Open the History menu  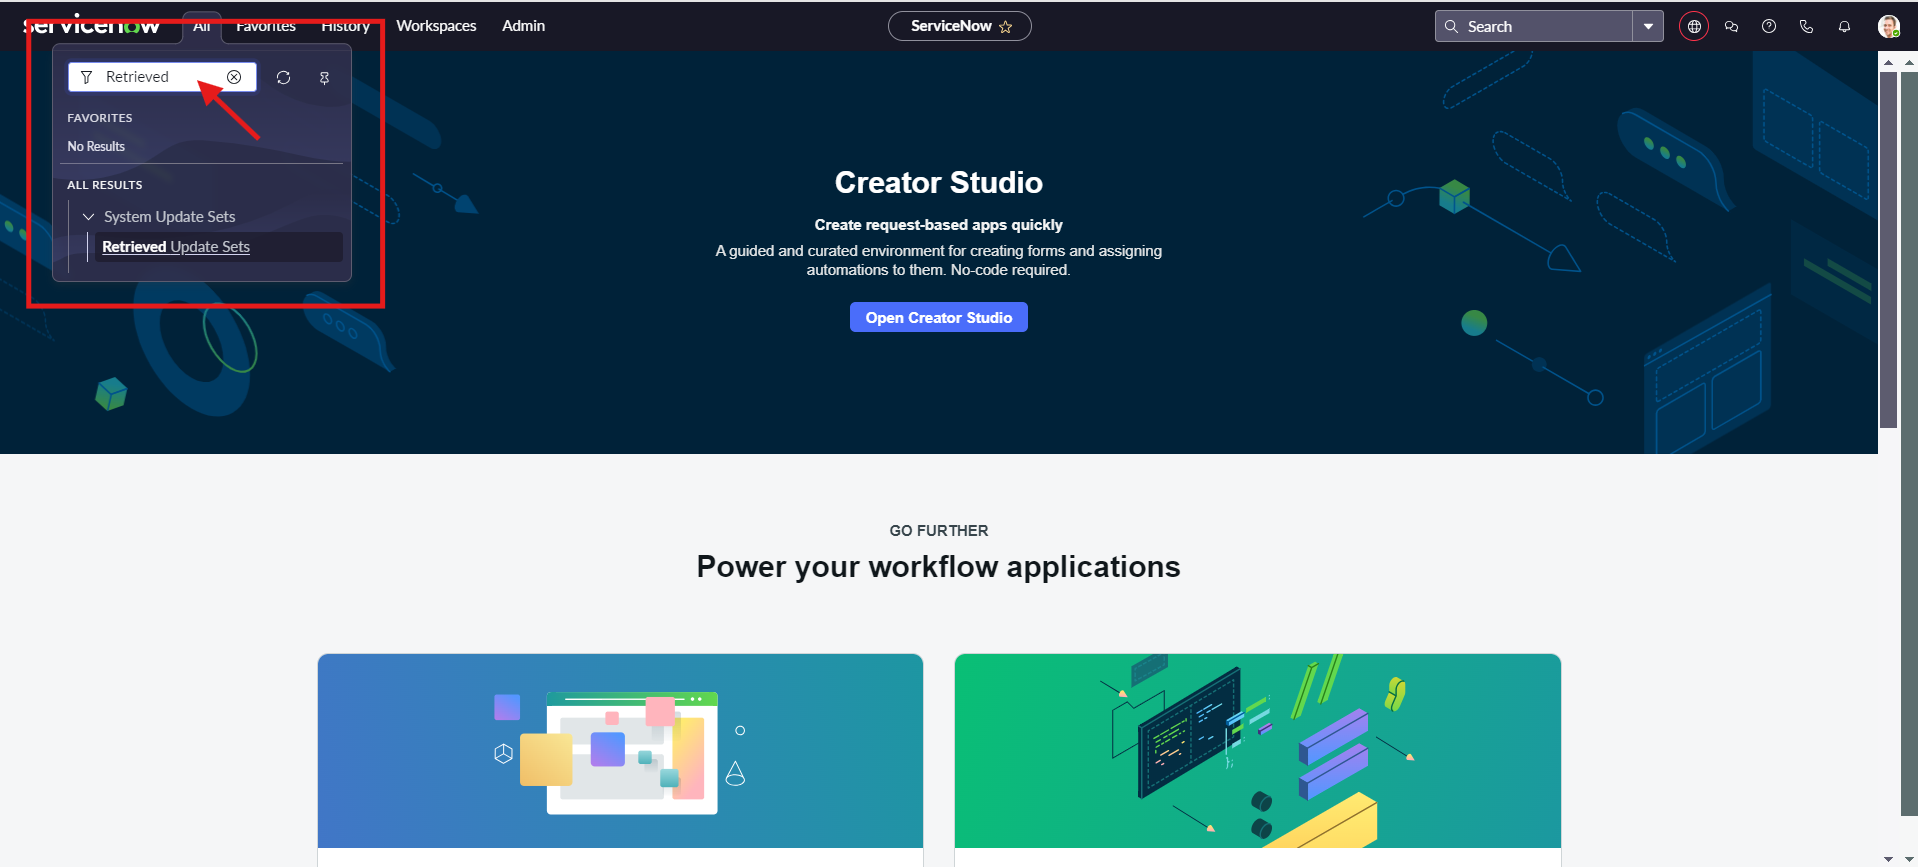(x=345, y=26)
